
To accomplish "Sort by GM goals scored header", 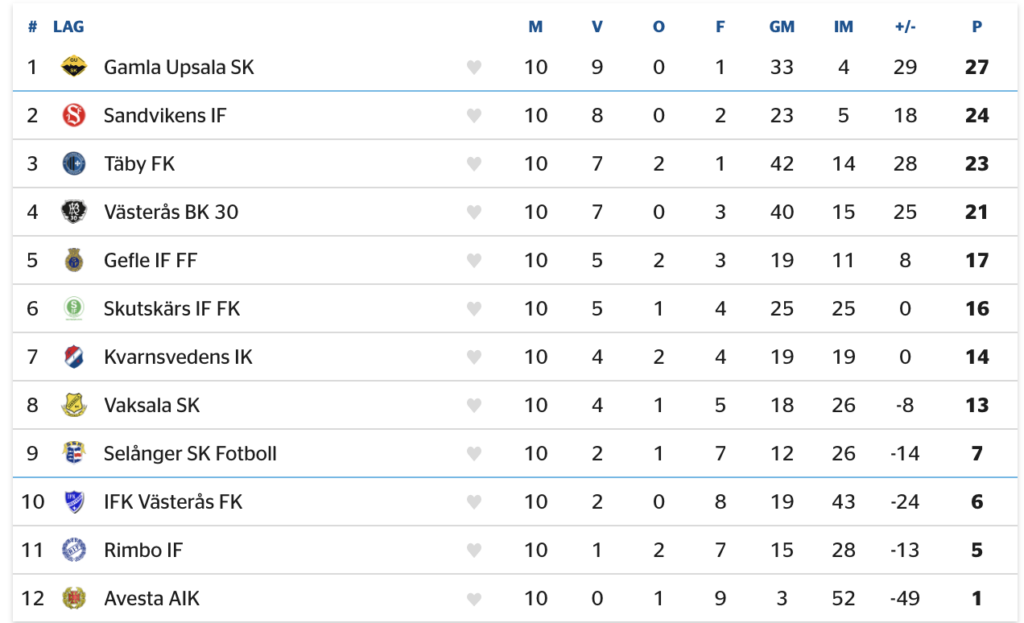I will pos(782,27).
